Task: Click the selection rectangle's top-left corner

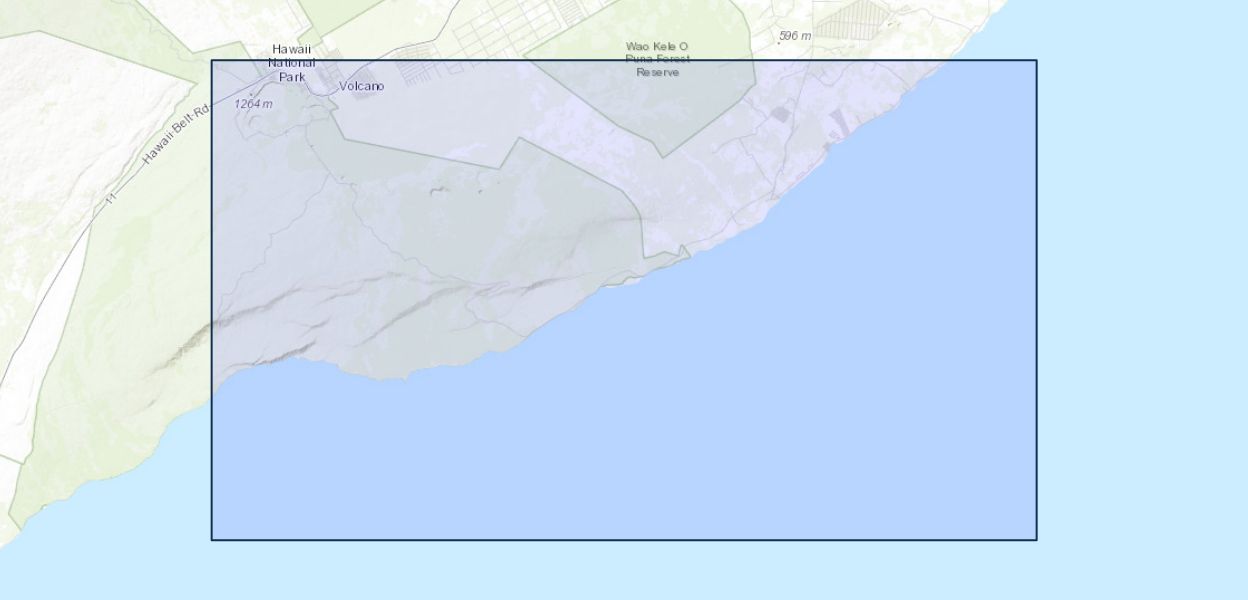Action: tap(212, 61)
